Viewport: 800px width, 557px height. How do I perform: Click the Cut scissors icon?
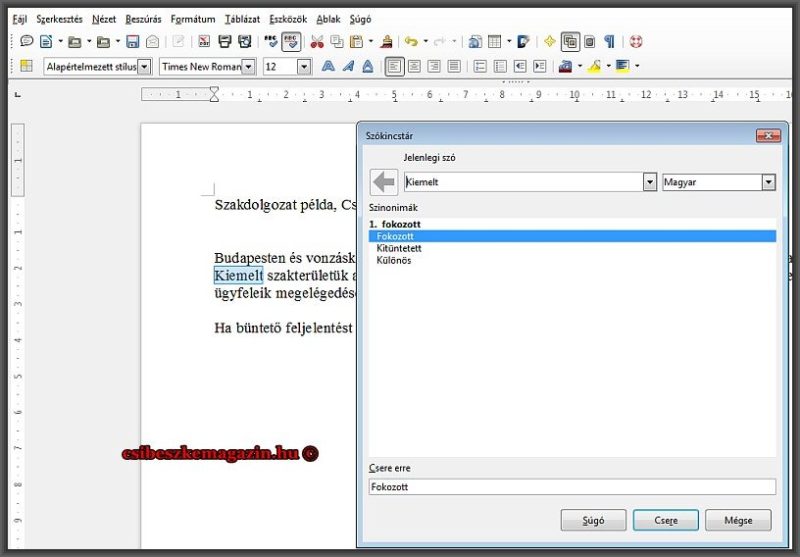click(x=317, y=41)
